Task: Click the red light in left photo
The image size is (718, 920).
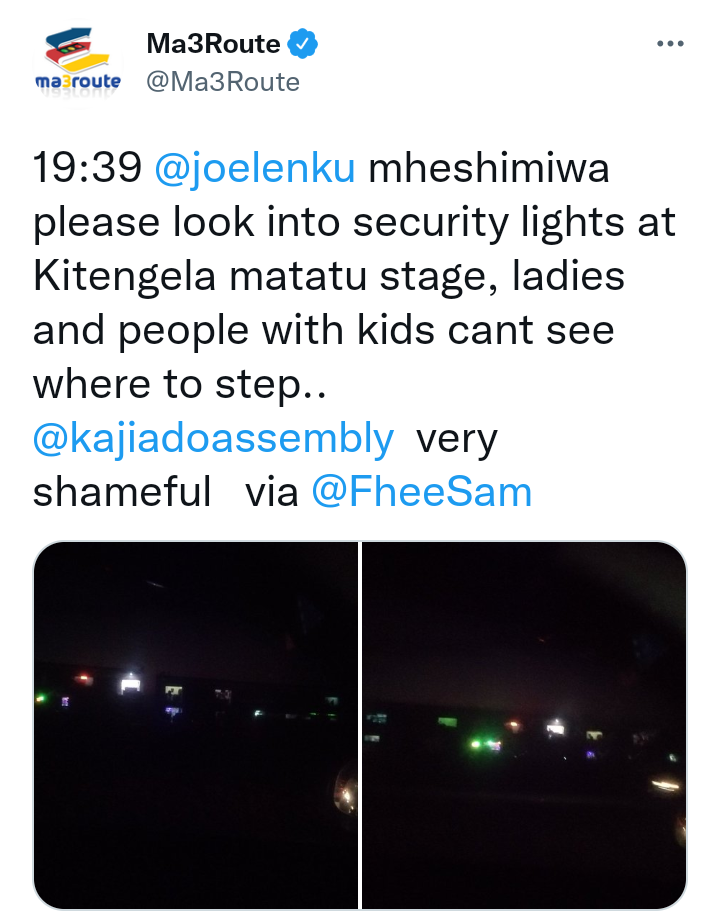Action: coord(83,679)
